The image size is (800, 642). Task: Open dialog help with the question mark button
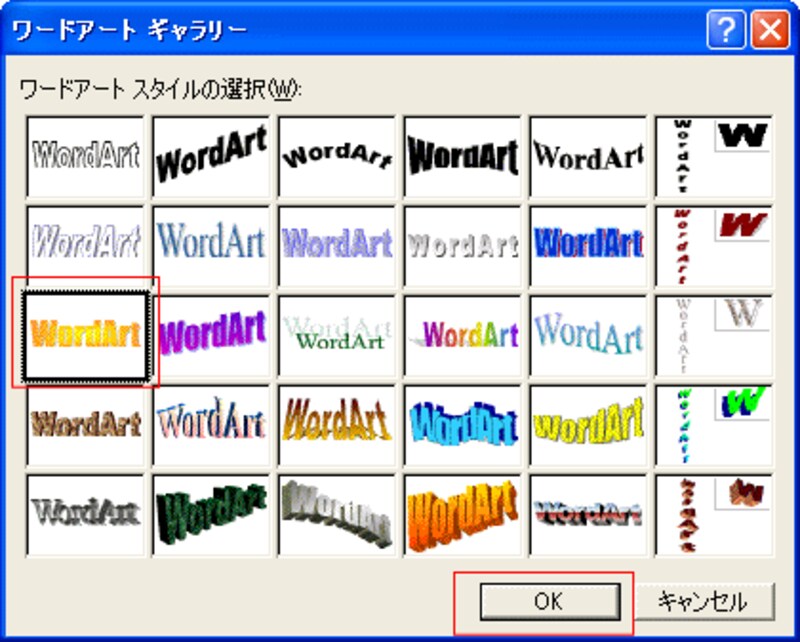point(726,31)
